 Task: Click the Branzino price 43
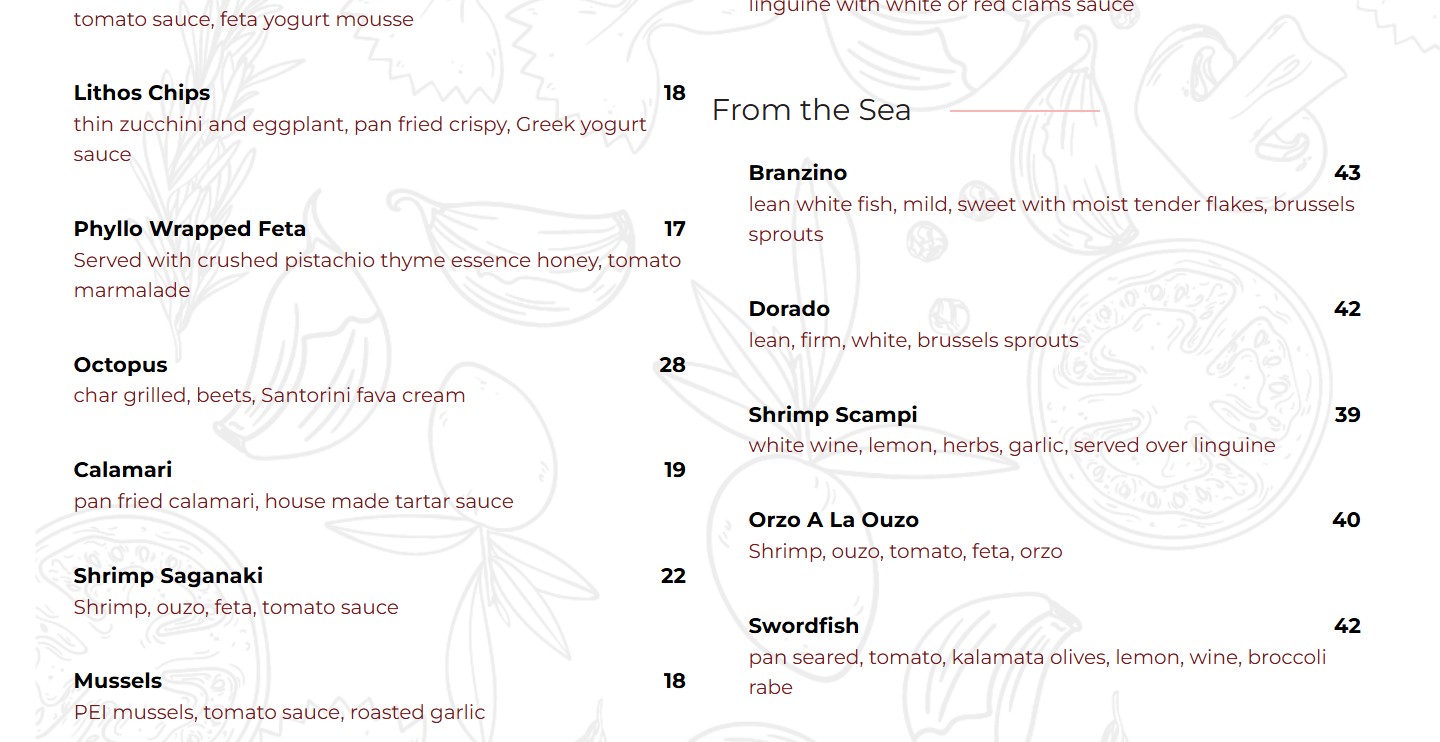click(x=1347, y=173)
